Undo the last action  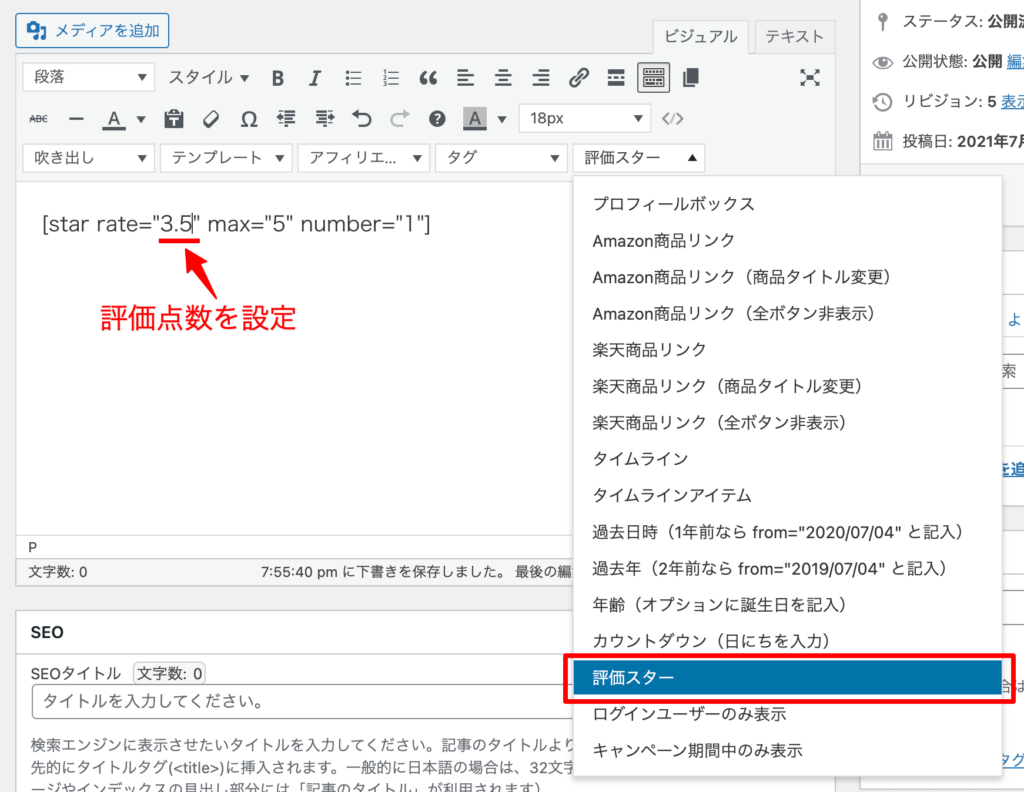[x=362, y=119]
